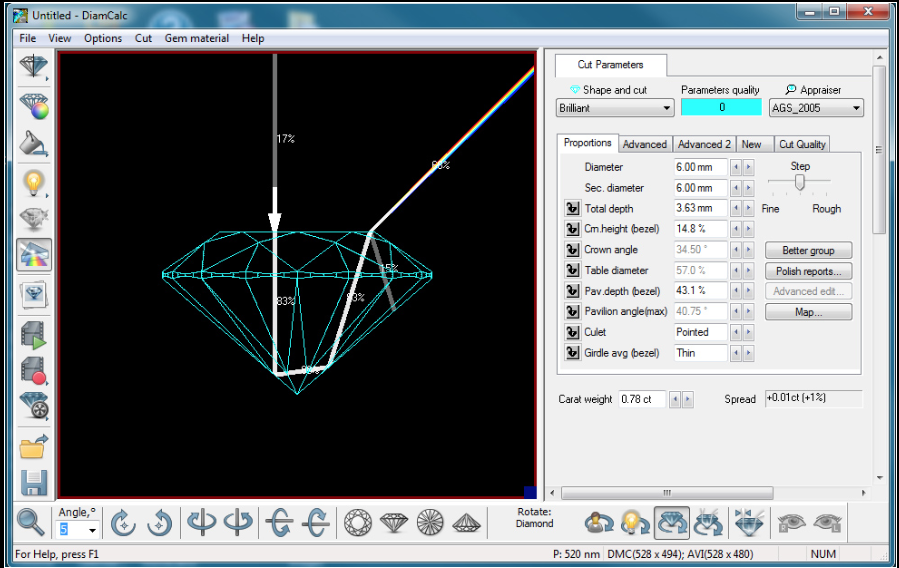The width and height of the screenshot is (899, 568).
Task: Click the light bulb lighting icon
Action: [34, 182]
